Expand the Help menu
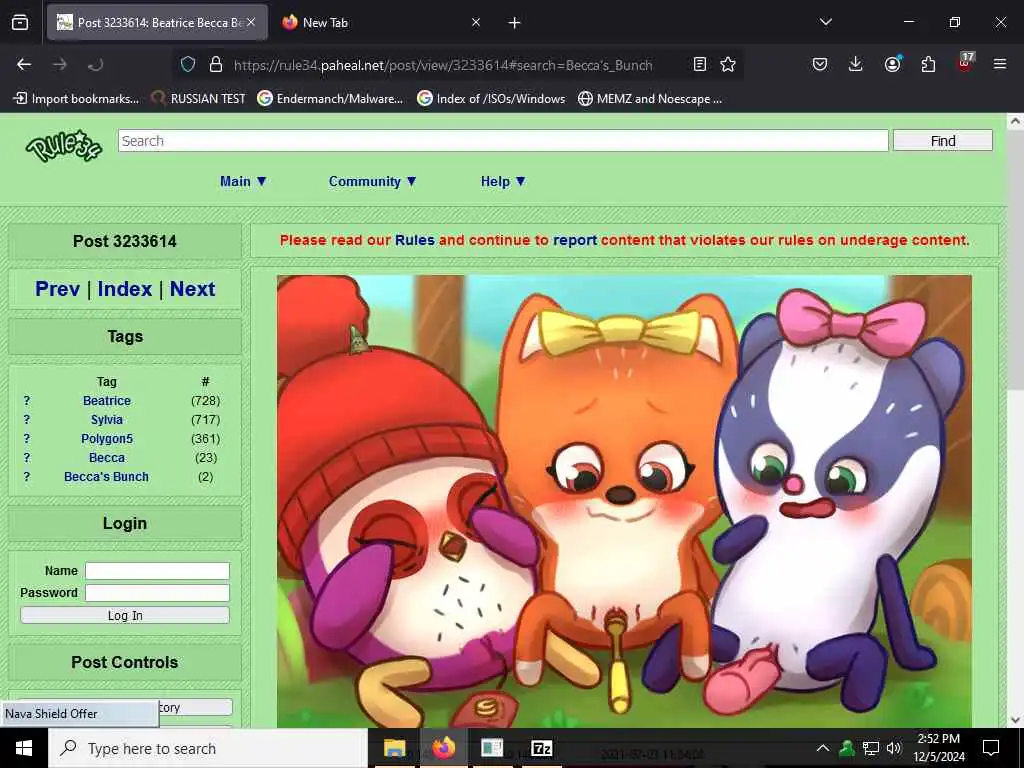This screenshot has height=768, width=1024. (503, 182)
